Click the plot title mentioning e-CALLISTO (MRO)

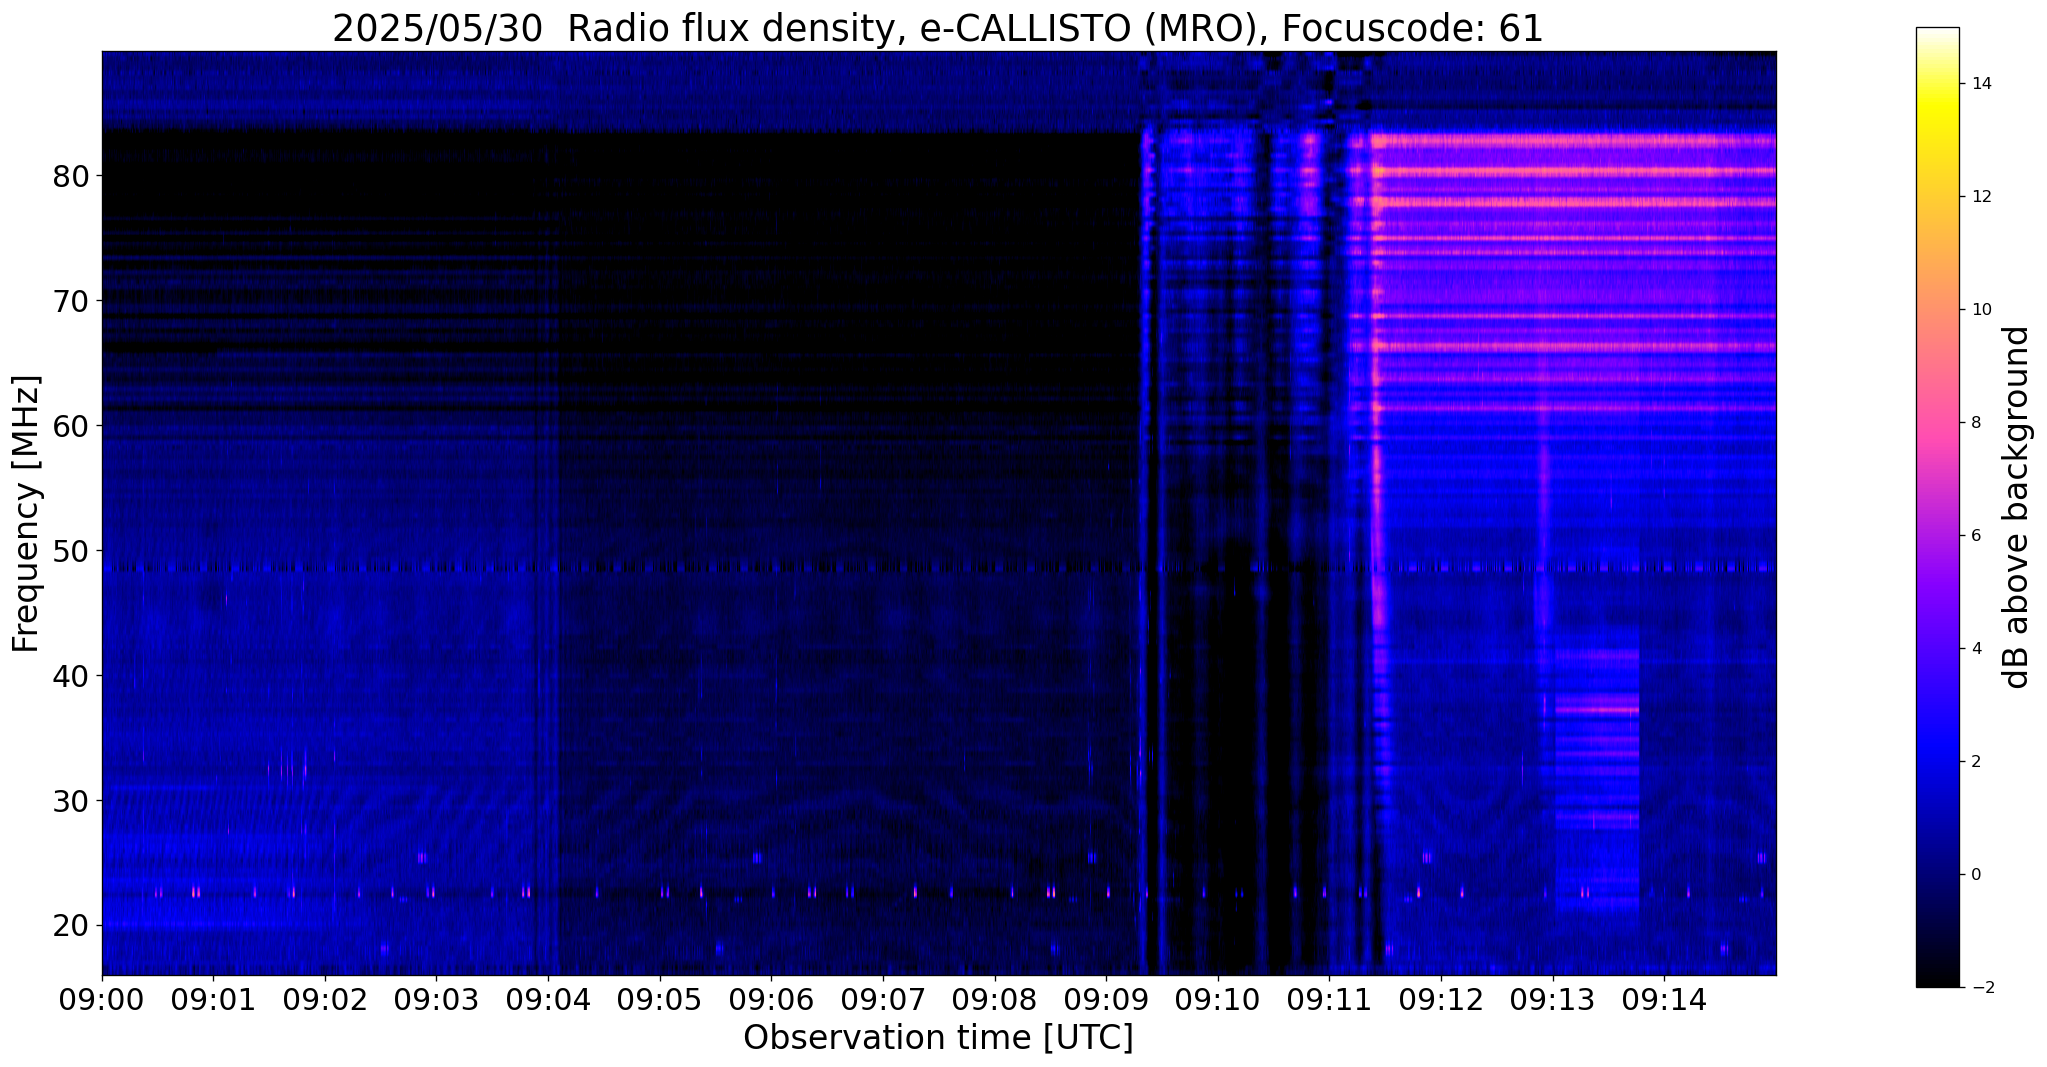pos(938,28)
